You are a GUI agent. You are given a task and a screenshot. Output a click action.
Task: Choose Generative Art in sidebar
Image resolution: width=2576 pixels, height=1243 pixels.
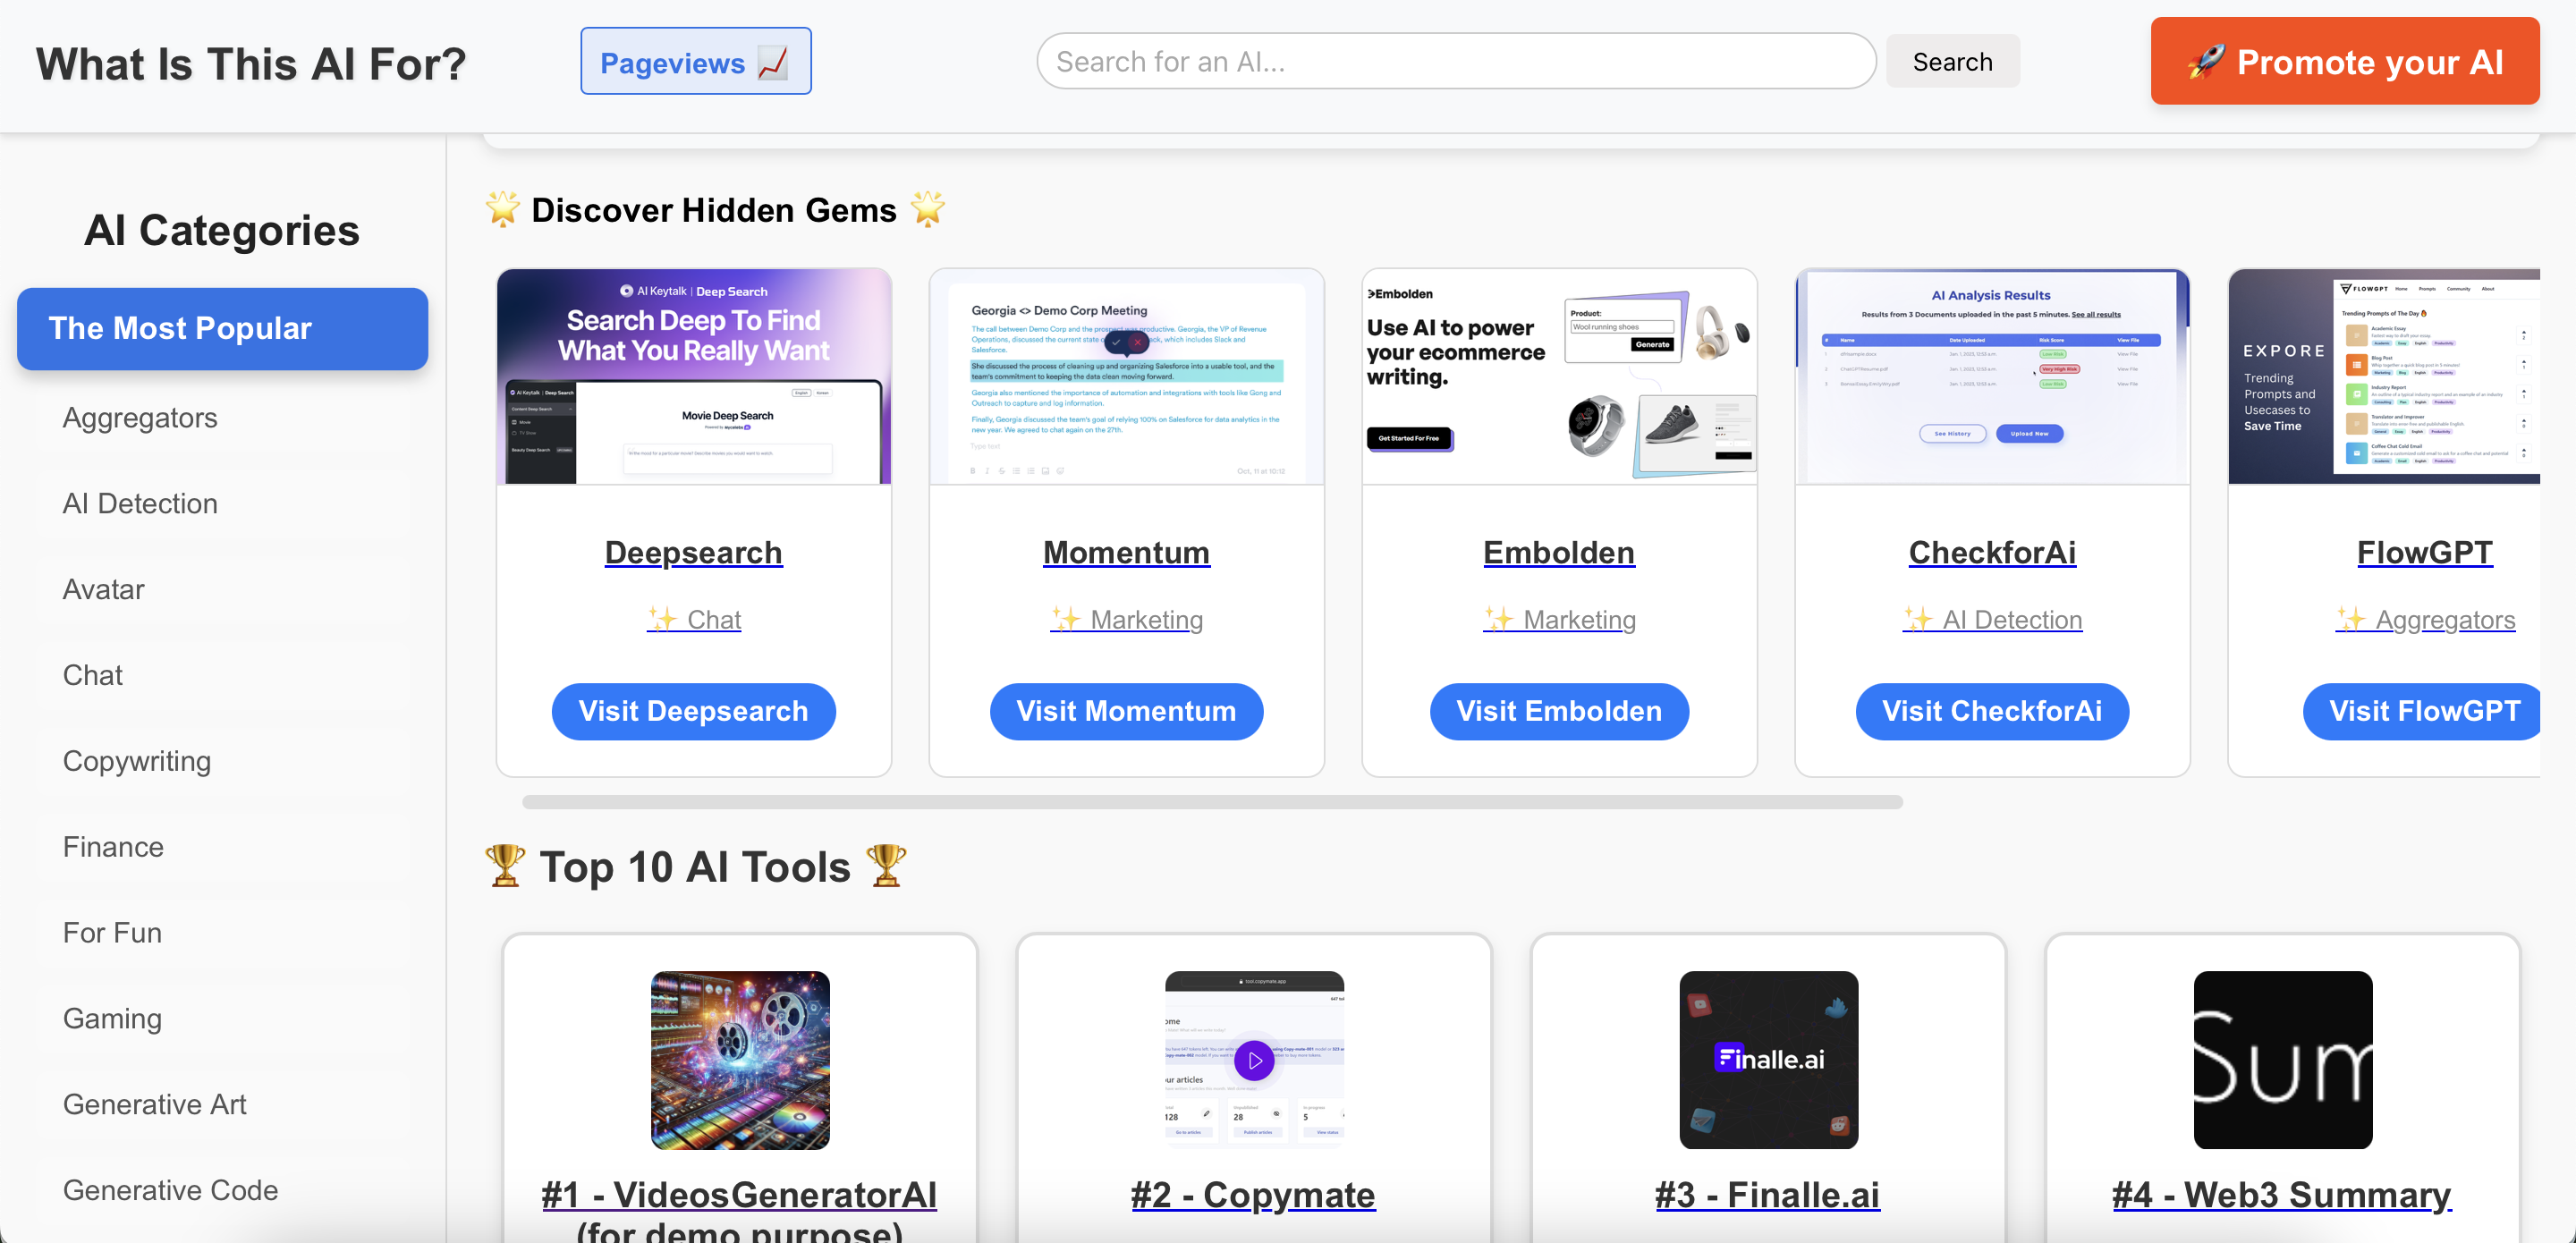click(x=154, y=1104)
